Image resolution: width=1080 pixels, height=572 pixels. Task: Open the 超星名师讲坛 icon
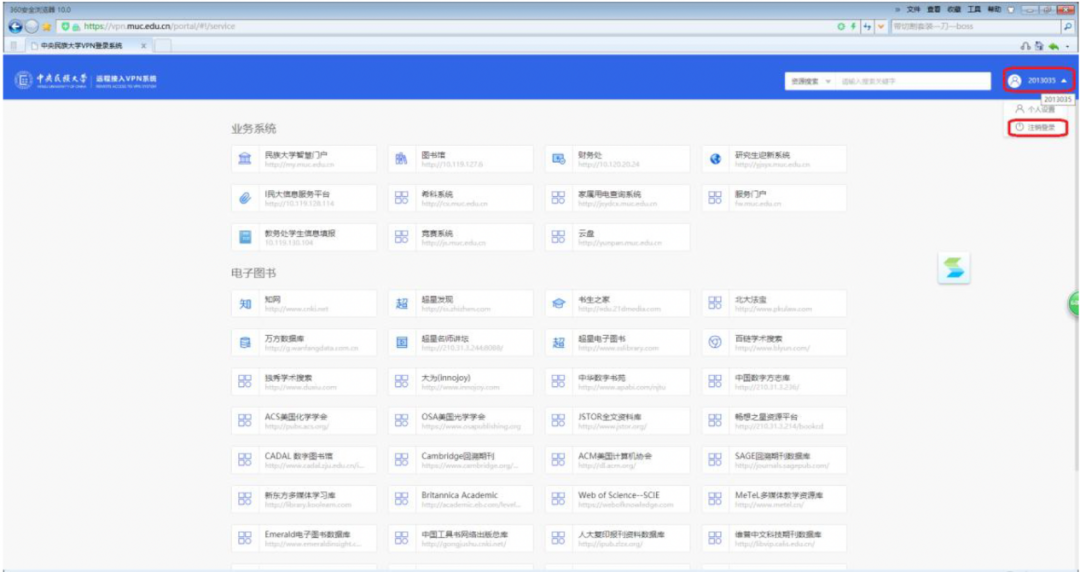tap(402, 343)
